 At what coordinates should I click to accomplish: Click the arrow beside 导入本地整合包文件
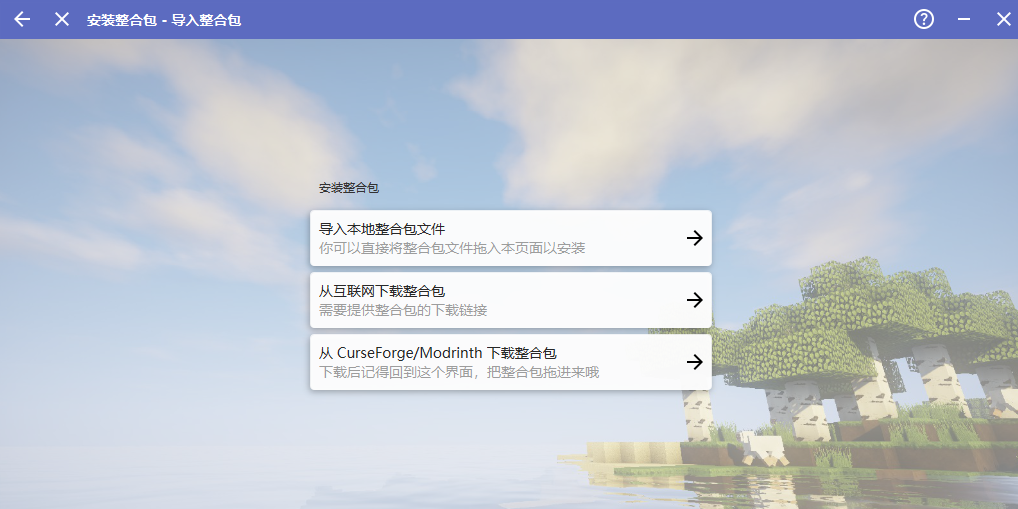tap(695, 238)
